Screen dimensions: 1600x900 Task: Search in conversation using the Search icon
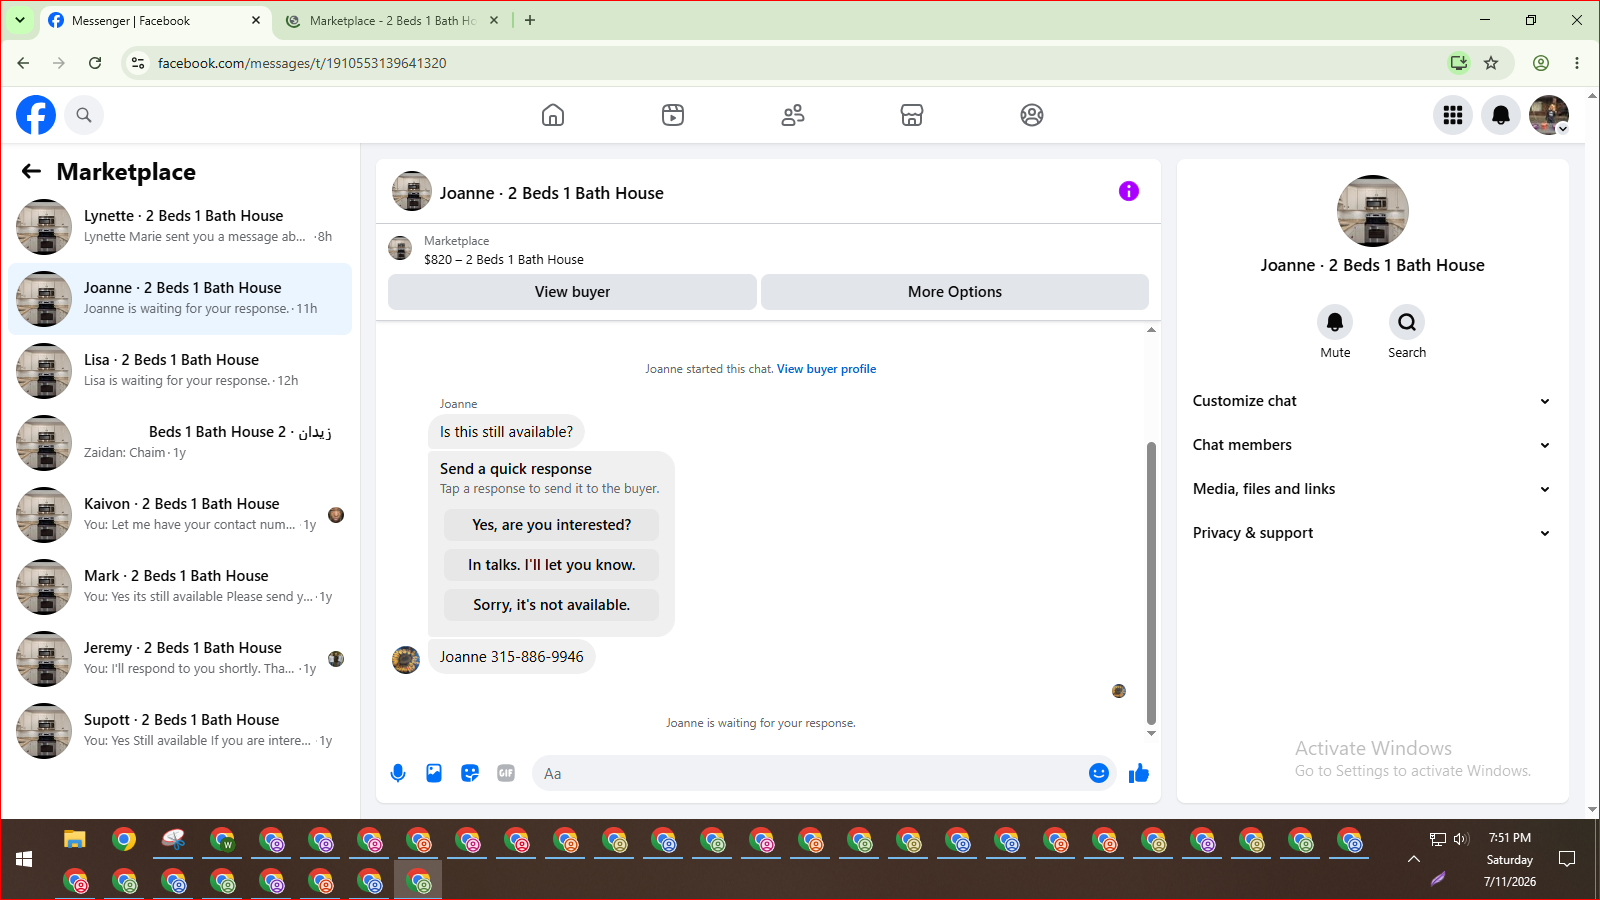click(1407, 322)
